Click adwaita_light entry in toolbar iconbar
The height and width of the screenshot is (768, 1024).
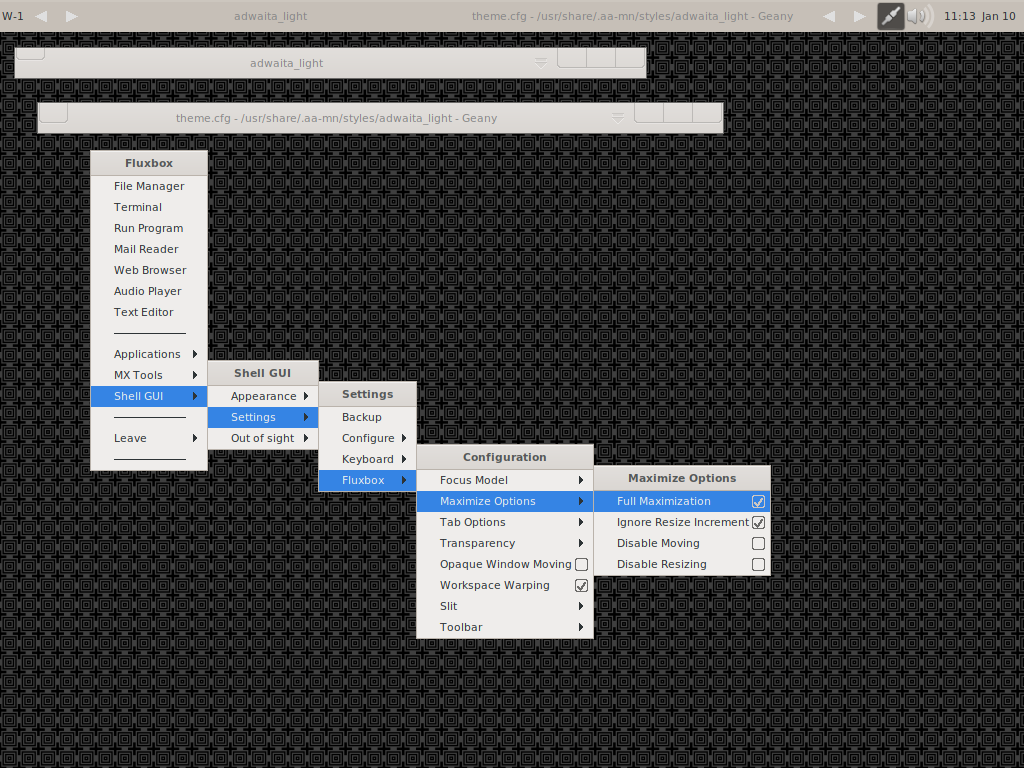(x=270, y=16)
